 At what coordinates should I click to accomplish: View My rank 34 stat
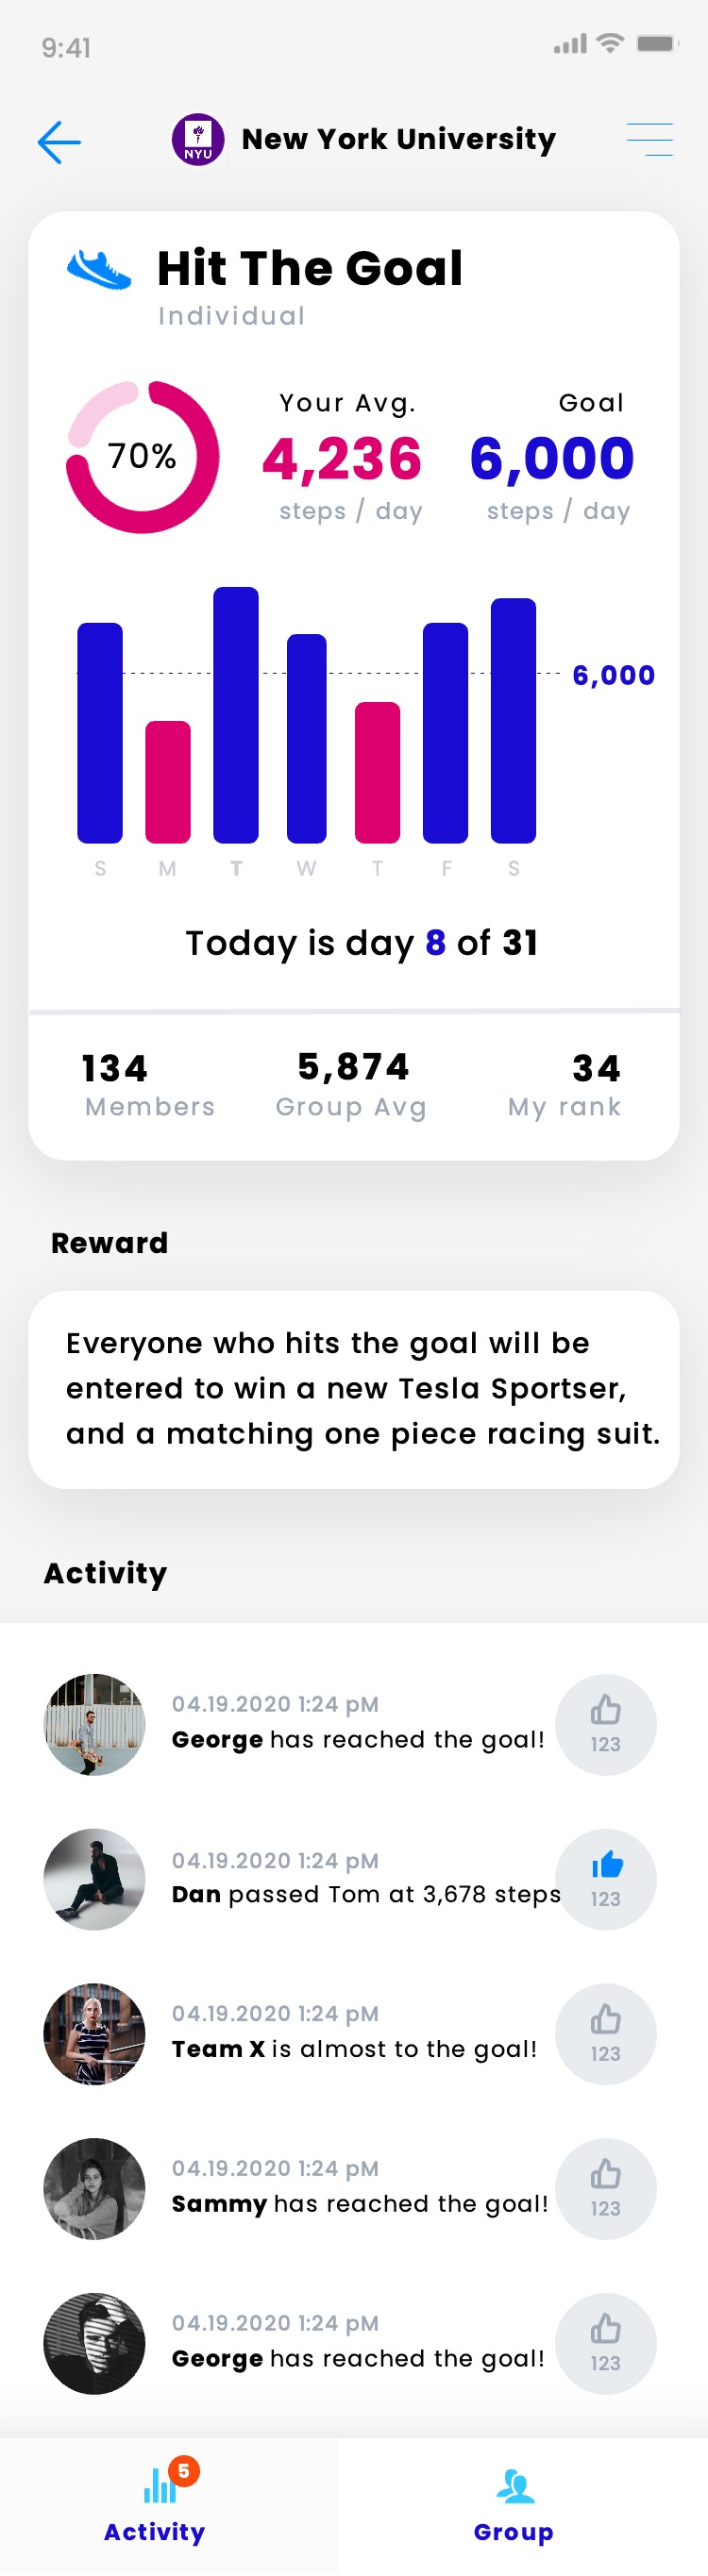pos(565,1085)
